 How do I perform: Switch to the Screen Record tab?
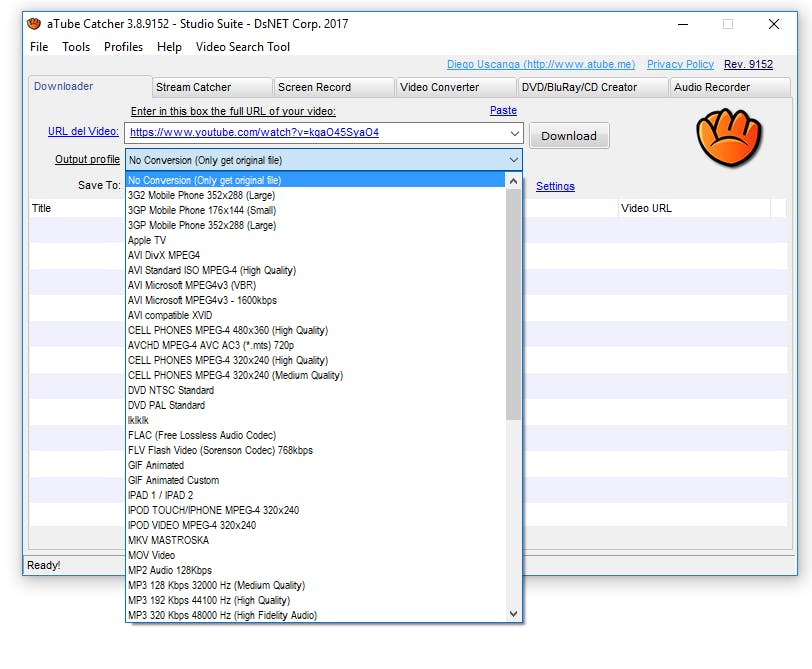pyautogui.click(x=334, y=87)
